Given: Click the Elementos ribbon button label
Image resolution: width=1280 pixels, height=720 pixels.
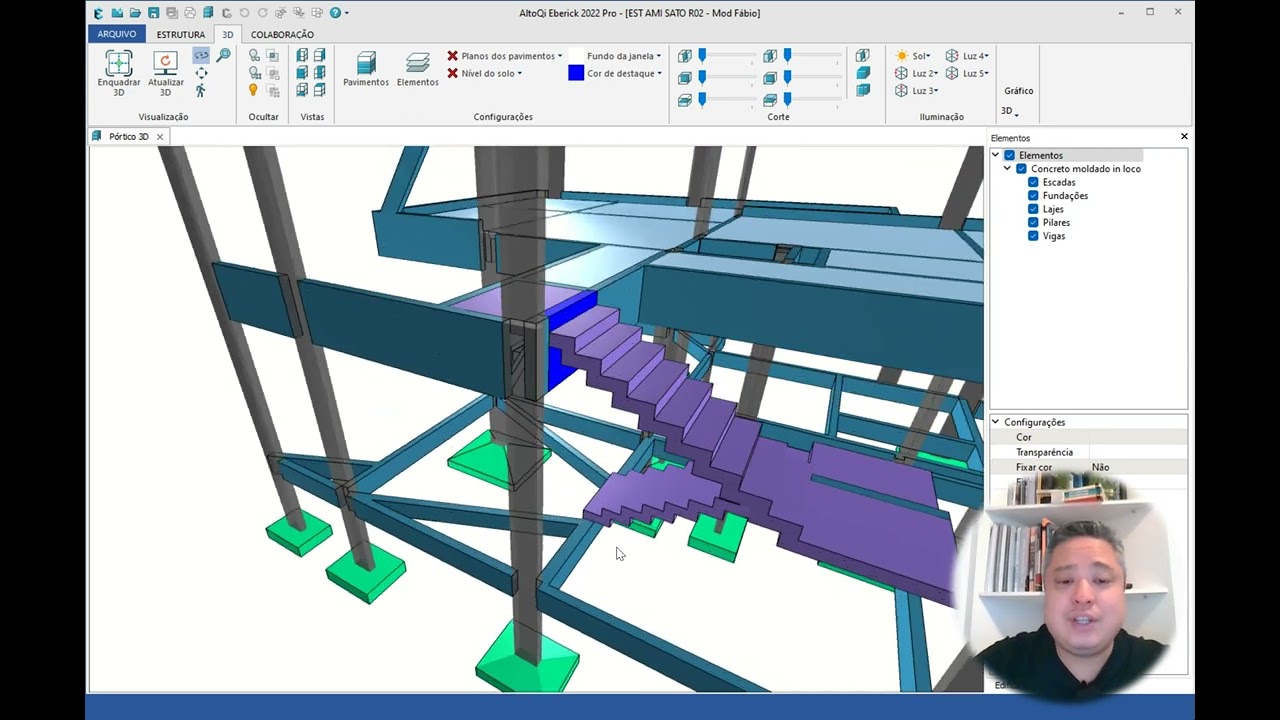Looking at the screenshot, I should pyautogui.click(x=417, y=82).
